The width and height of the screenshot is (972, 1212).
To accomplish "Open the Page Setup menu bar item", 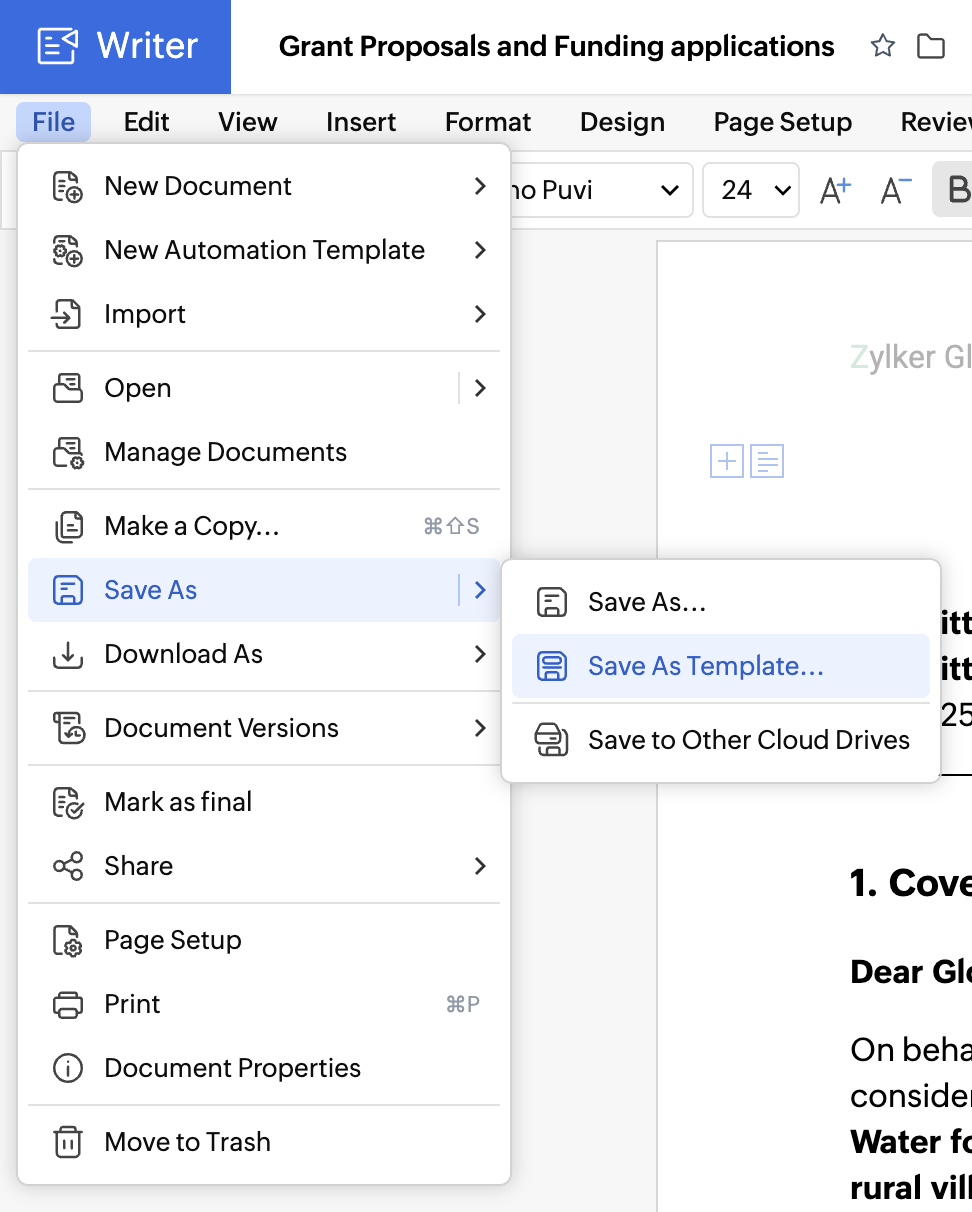I will (783, 122).
